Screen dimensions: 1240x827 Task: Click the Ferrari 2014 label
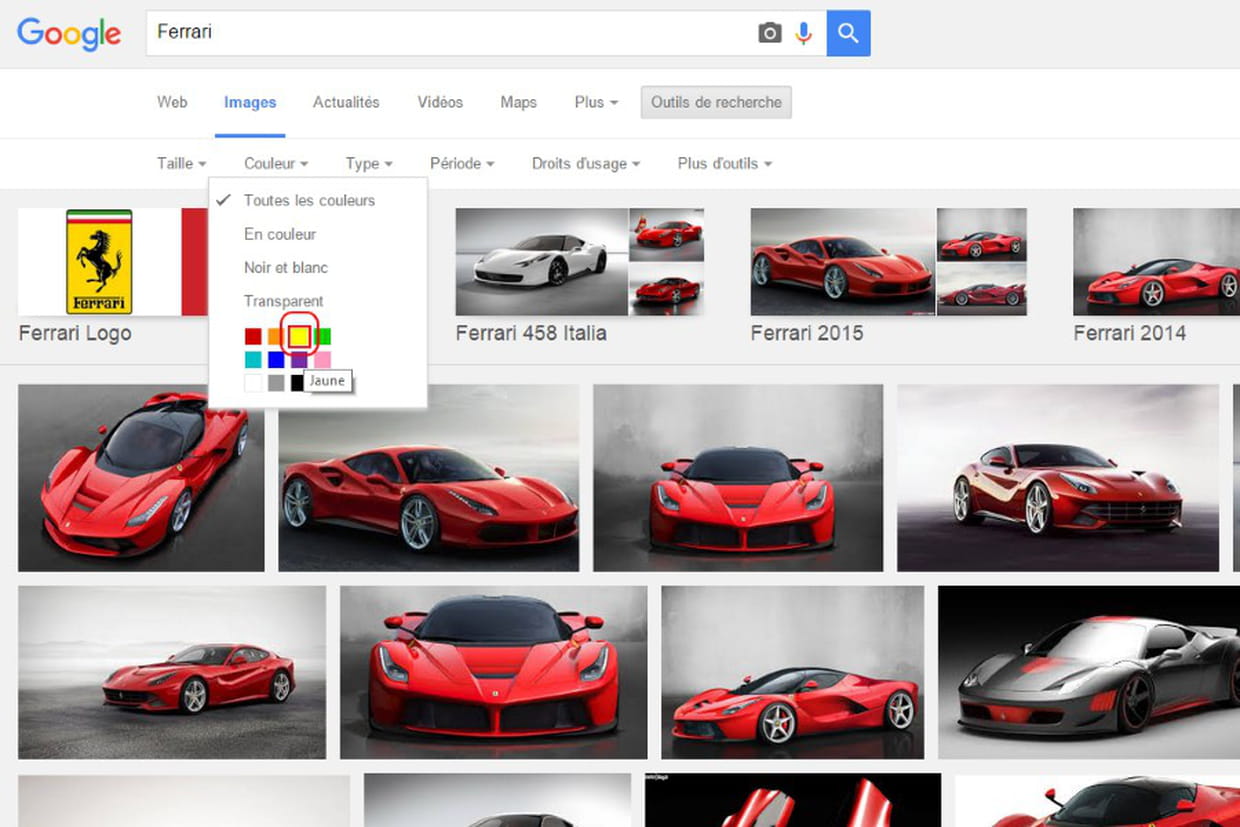tap(1130, 333)
